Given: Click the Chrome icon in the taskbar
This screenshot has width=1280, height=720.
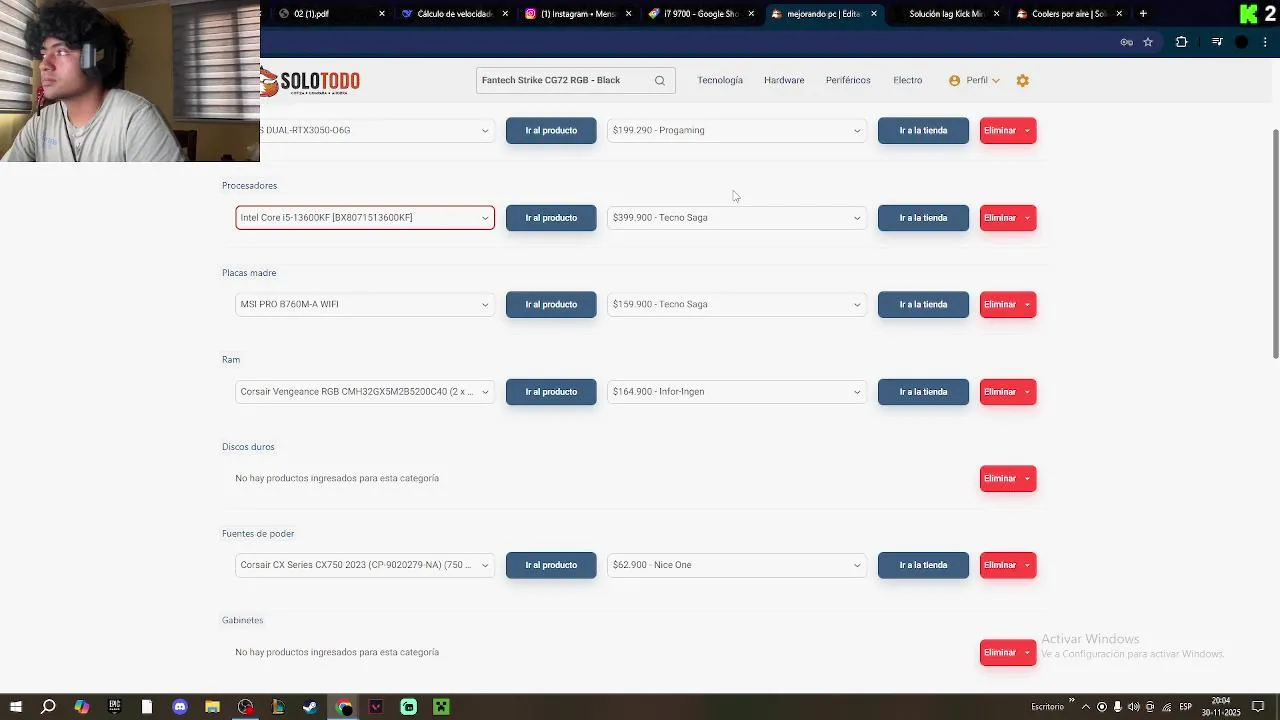Looking at the screenshot, I should (x=344, y=707).
